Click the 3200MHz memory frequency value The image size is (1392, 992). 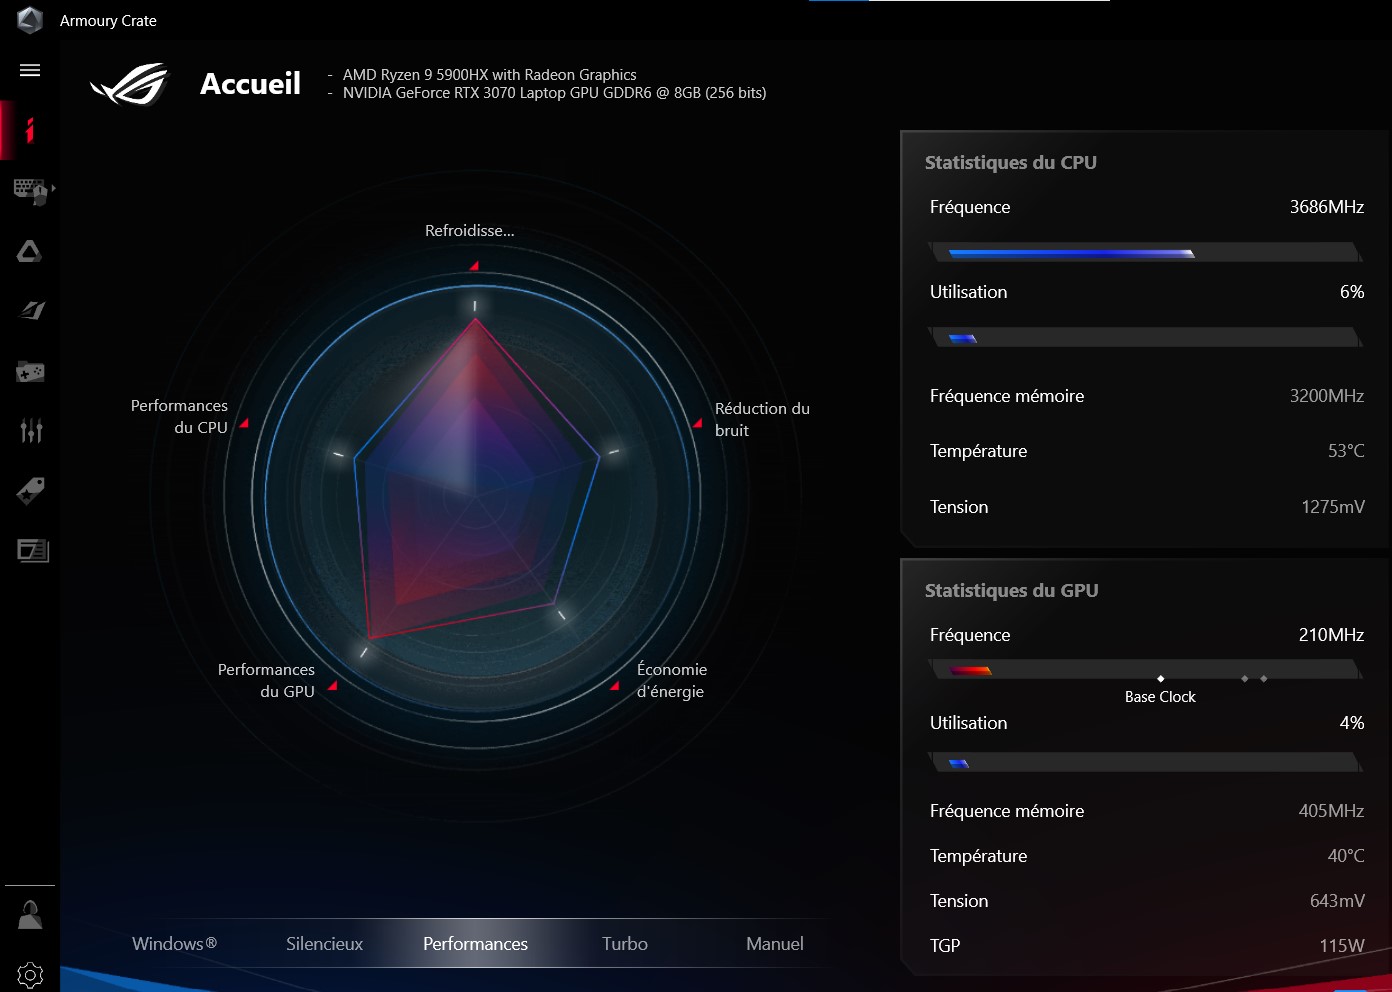[1326, 396]
